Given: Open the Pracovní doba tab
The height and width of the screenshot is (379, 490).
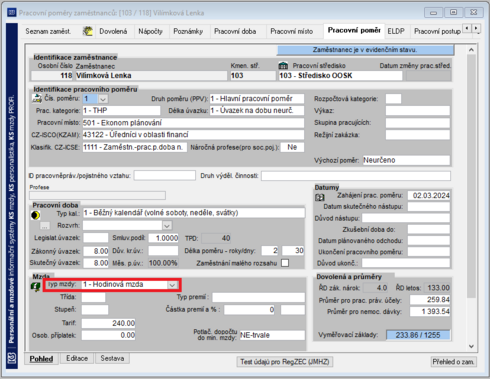Looking at the screenshot, I should (x=235, y=31).
